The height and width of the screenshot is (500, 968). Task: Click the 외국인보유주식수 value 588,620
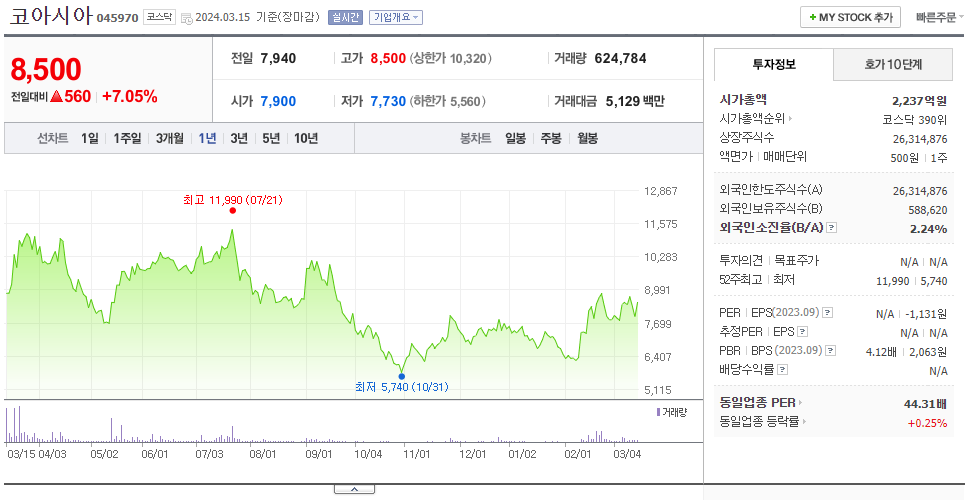928,210
